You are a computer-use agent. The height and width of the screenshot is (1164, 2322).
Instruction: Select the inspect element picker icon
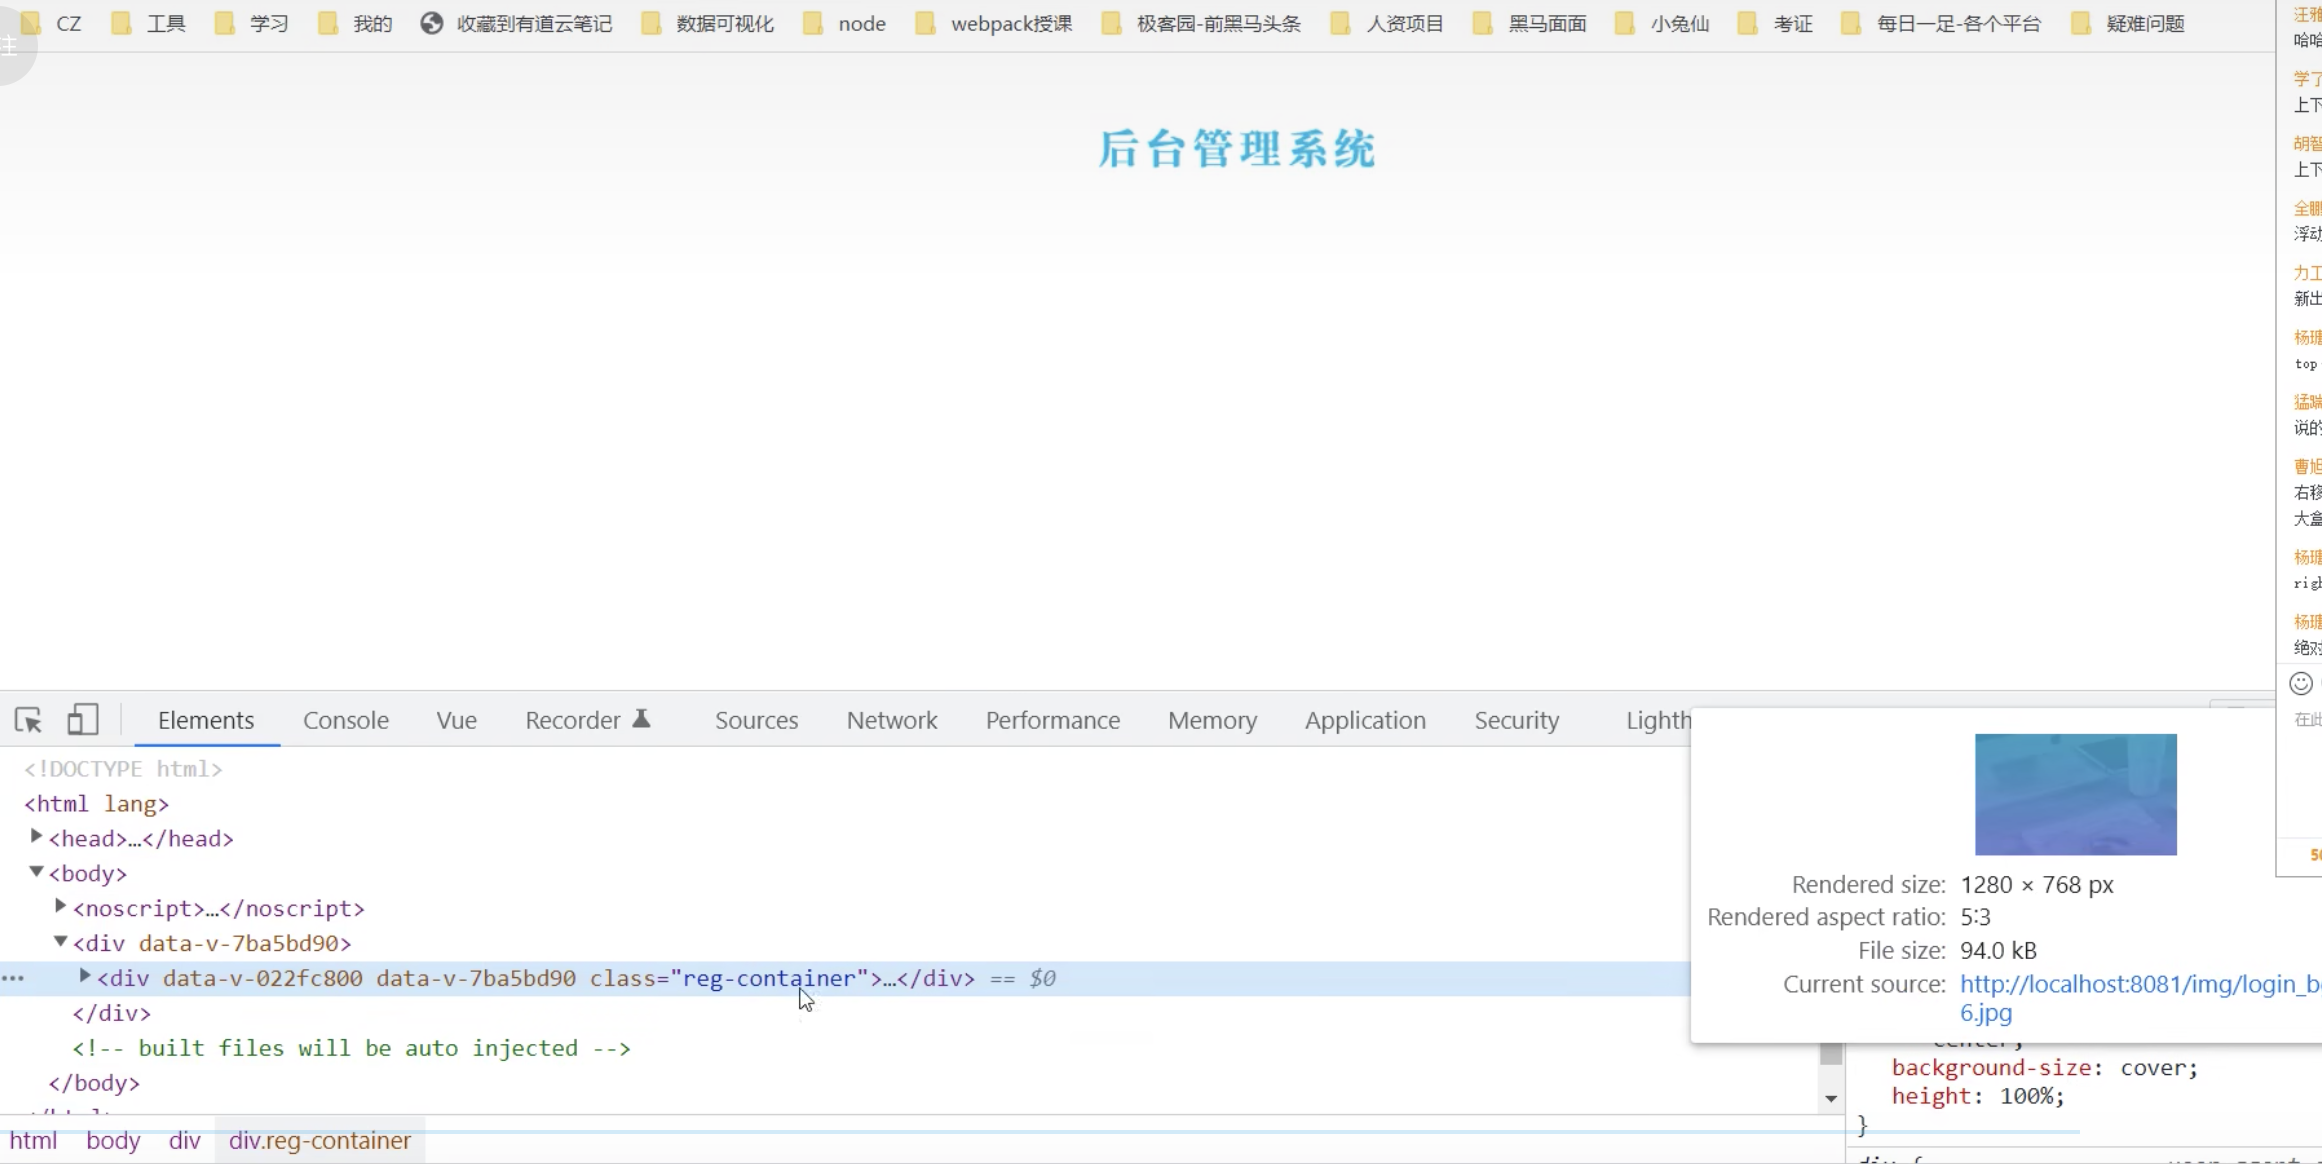28,720
